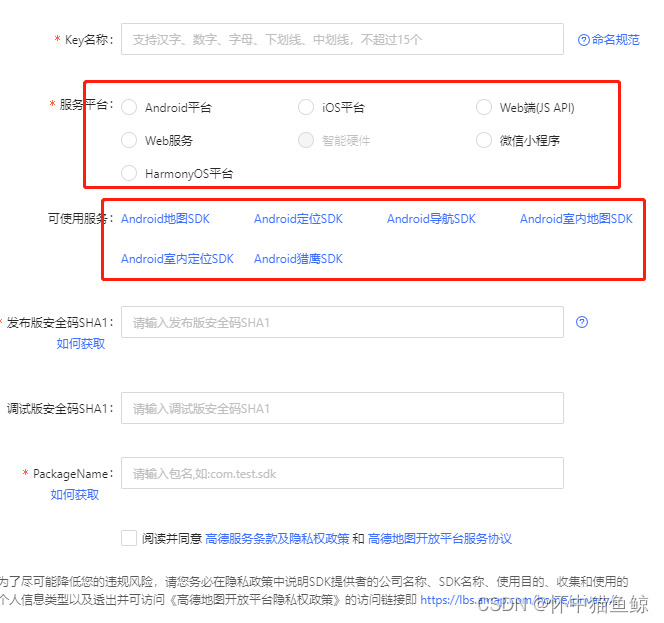Select the disabled 智能硬件 radio button

306,140
